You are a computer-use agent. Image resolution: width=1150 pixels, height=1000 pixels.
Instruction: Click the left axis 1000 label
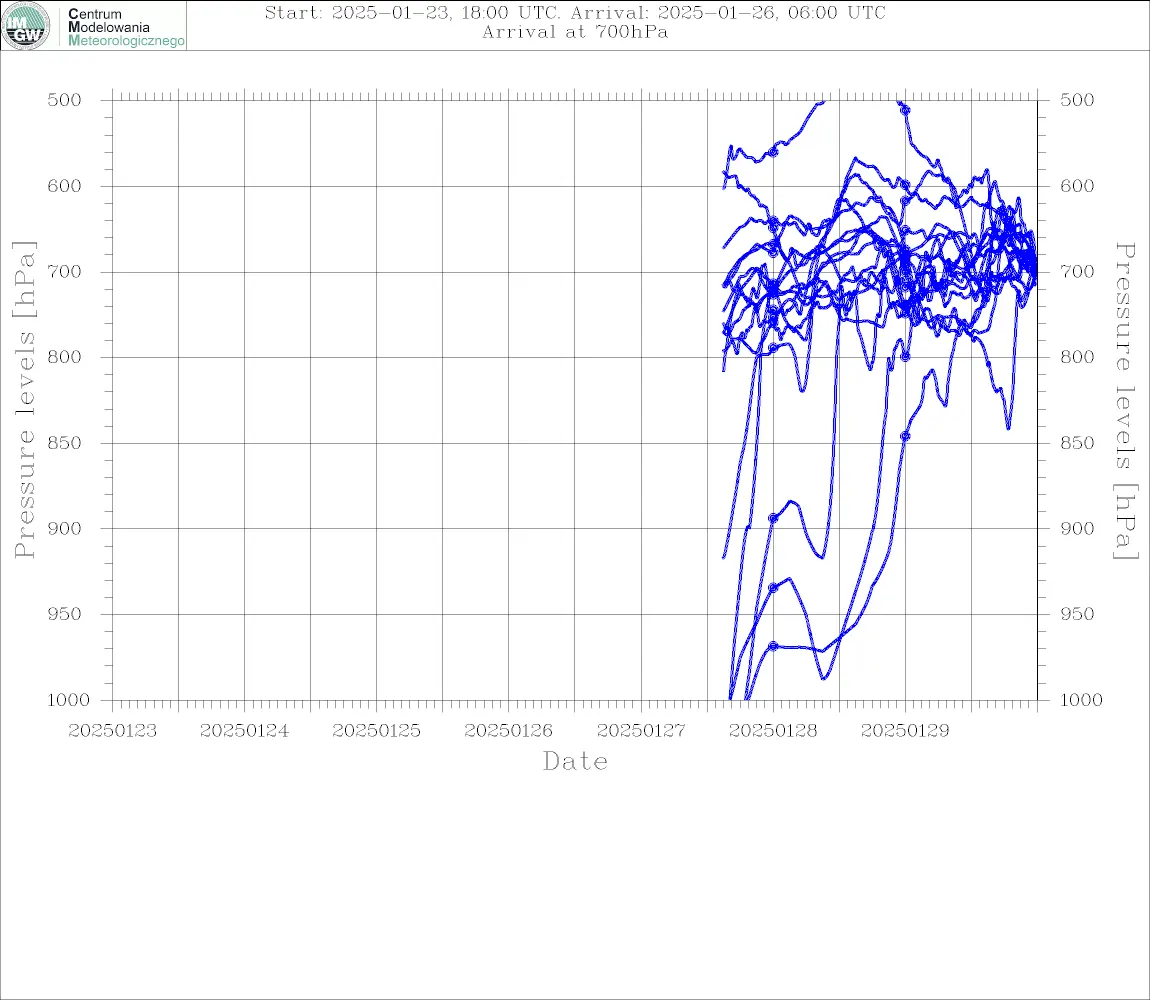pos(69,699)
